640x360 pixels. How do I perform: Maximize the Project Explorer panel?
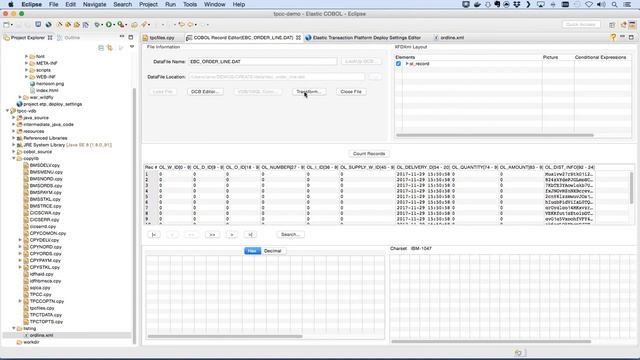coord(131,37)
